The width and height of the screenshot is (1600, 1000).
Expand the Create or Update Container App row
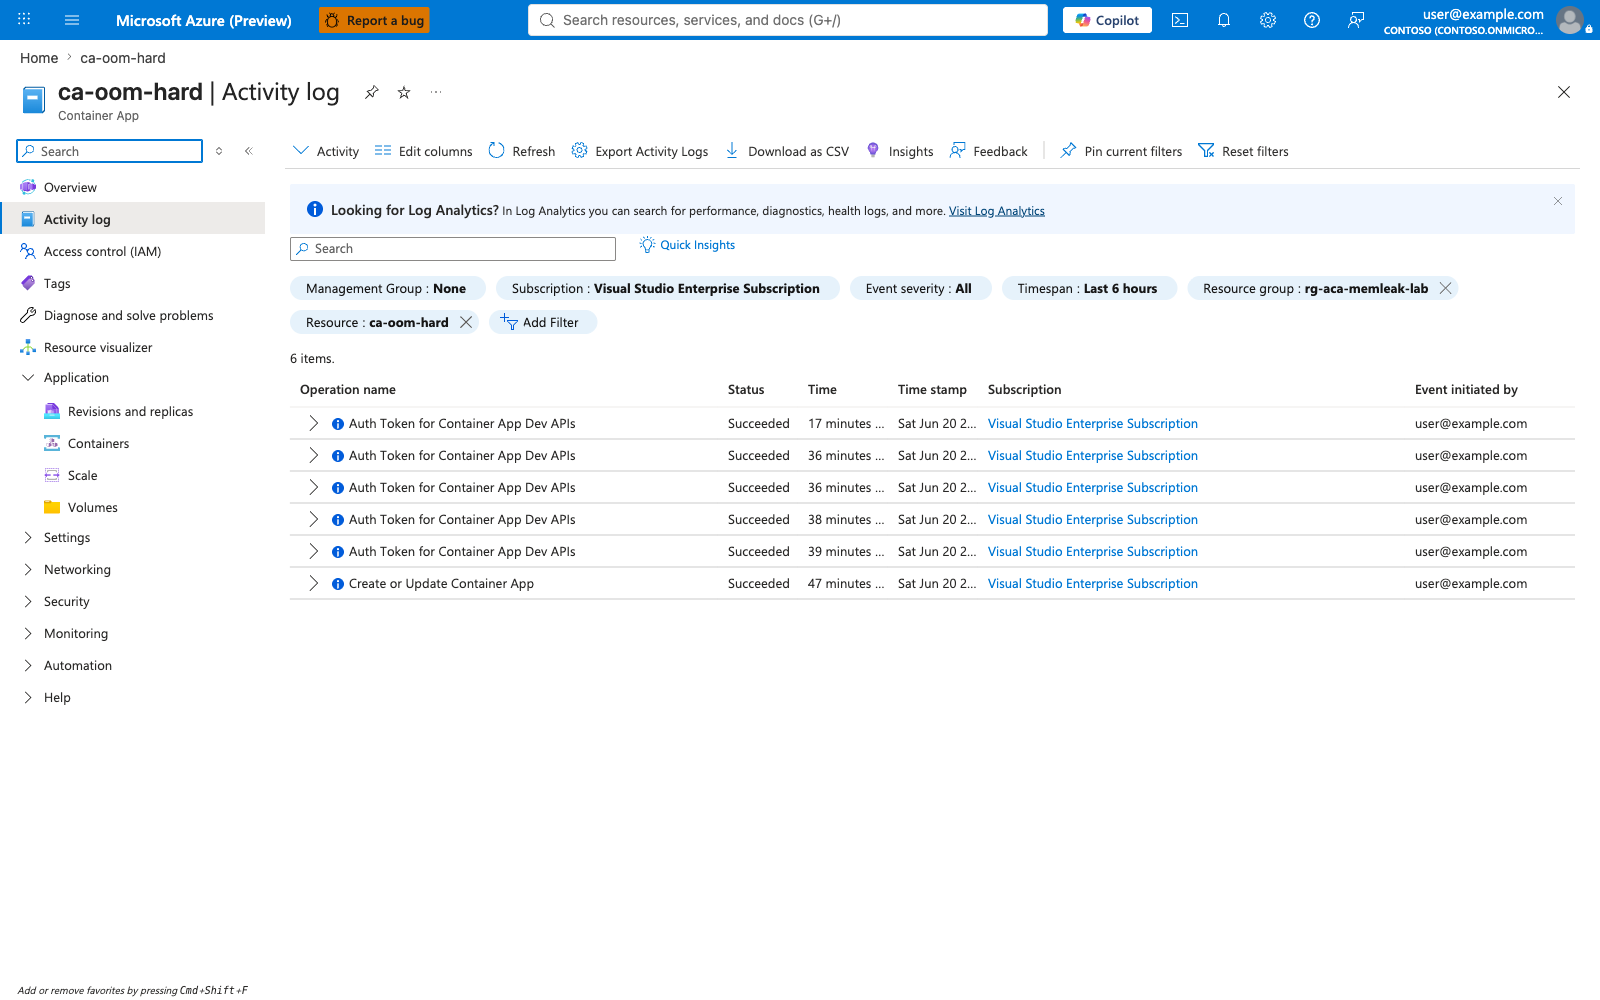pyautogui.click(x=313, y=583)
